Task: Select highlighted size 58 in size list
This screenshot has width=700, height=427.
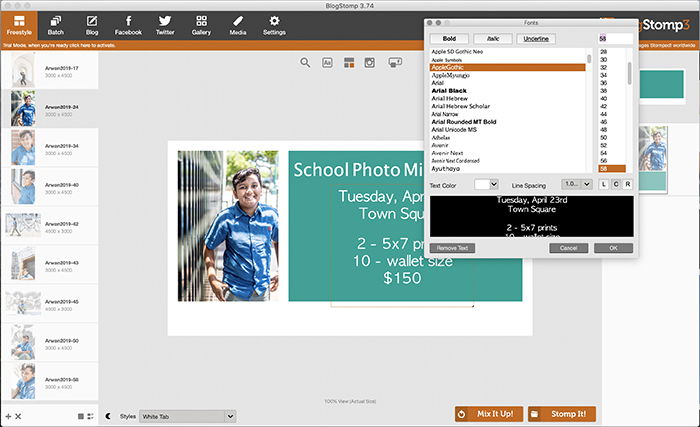Action: pyautogui.click(x=612, y=169)
